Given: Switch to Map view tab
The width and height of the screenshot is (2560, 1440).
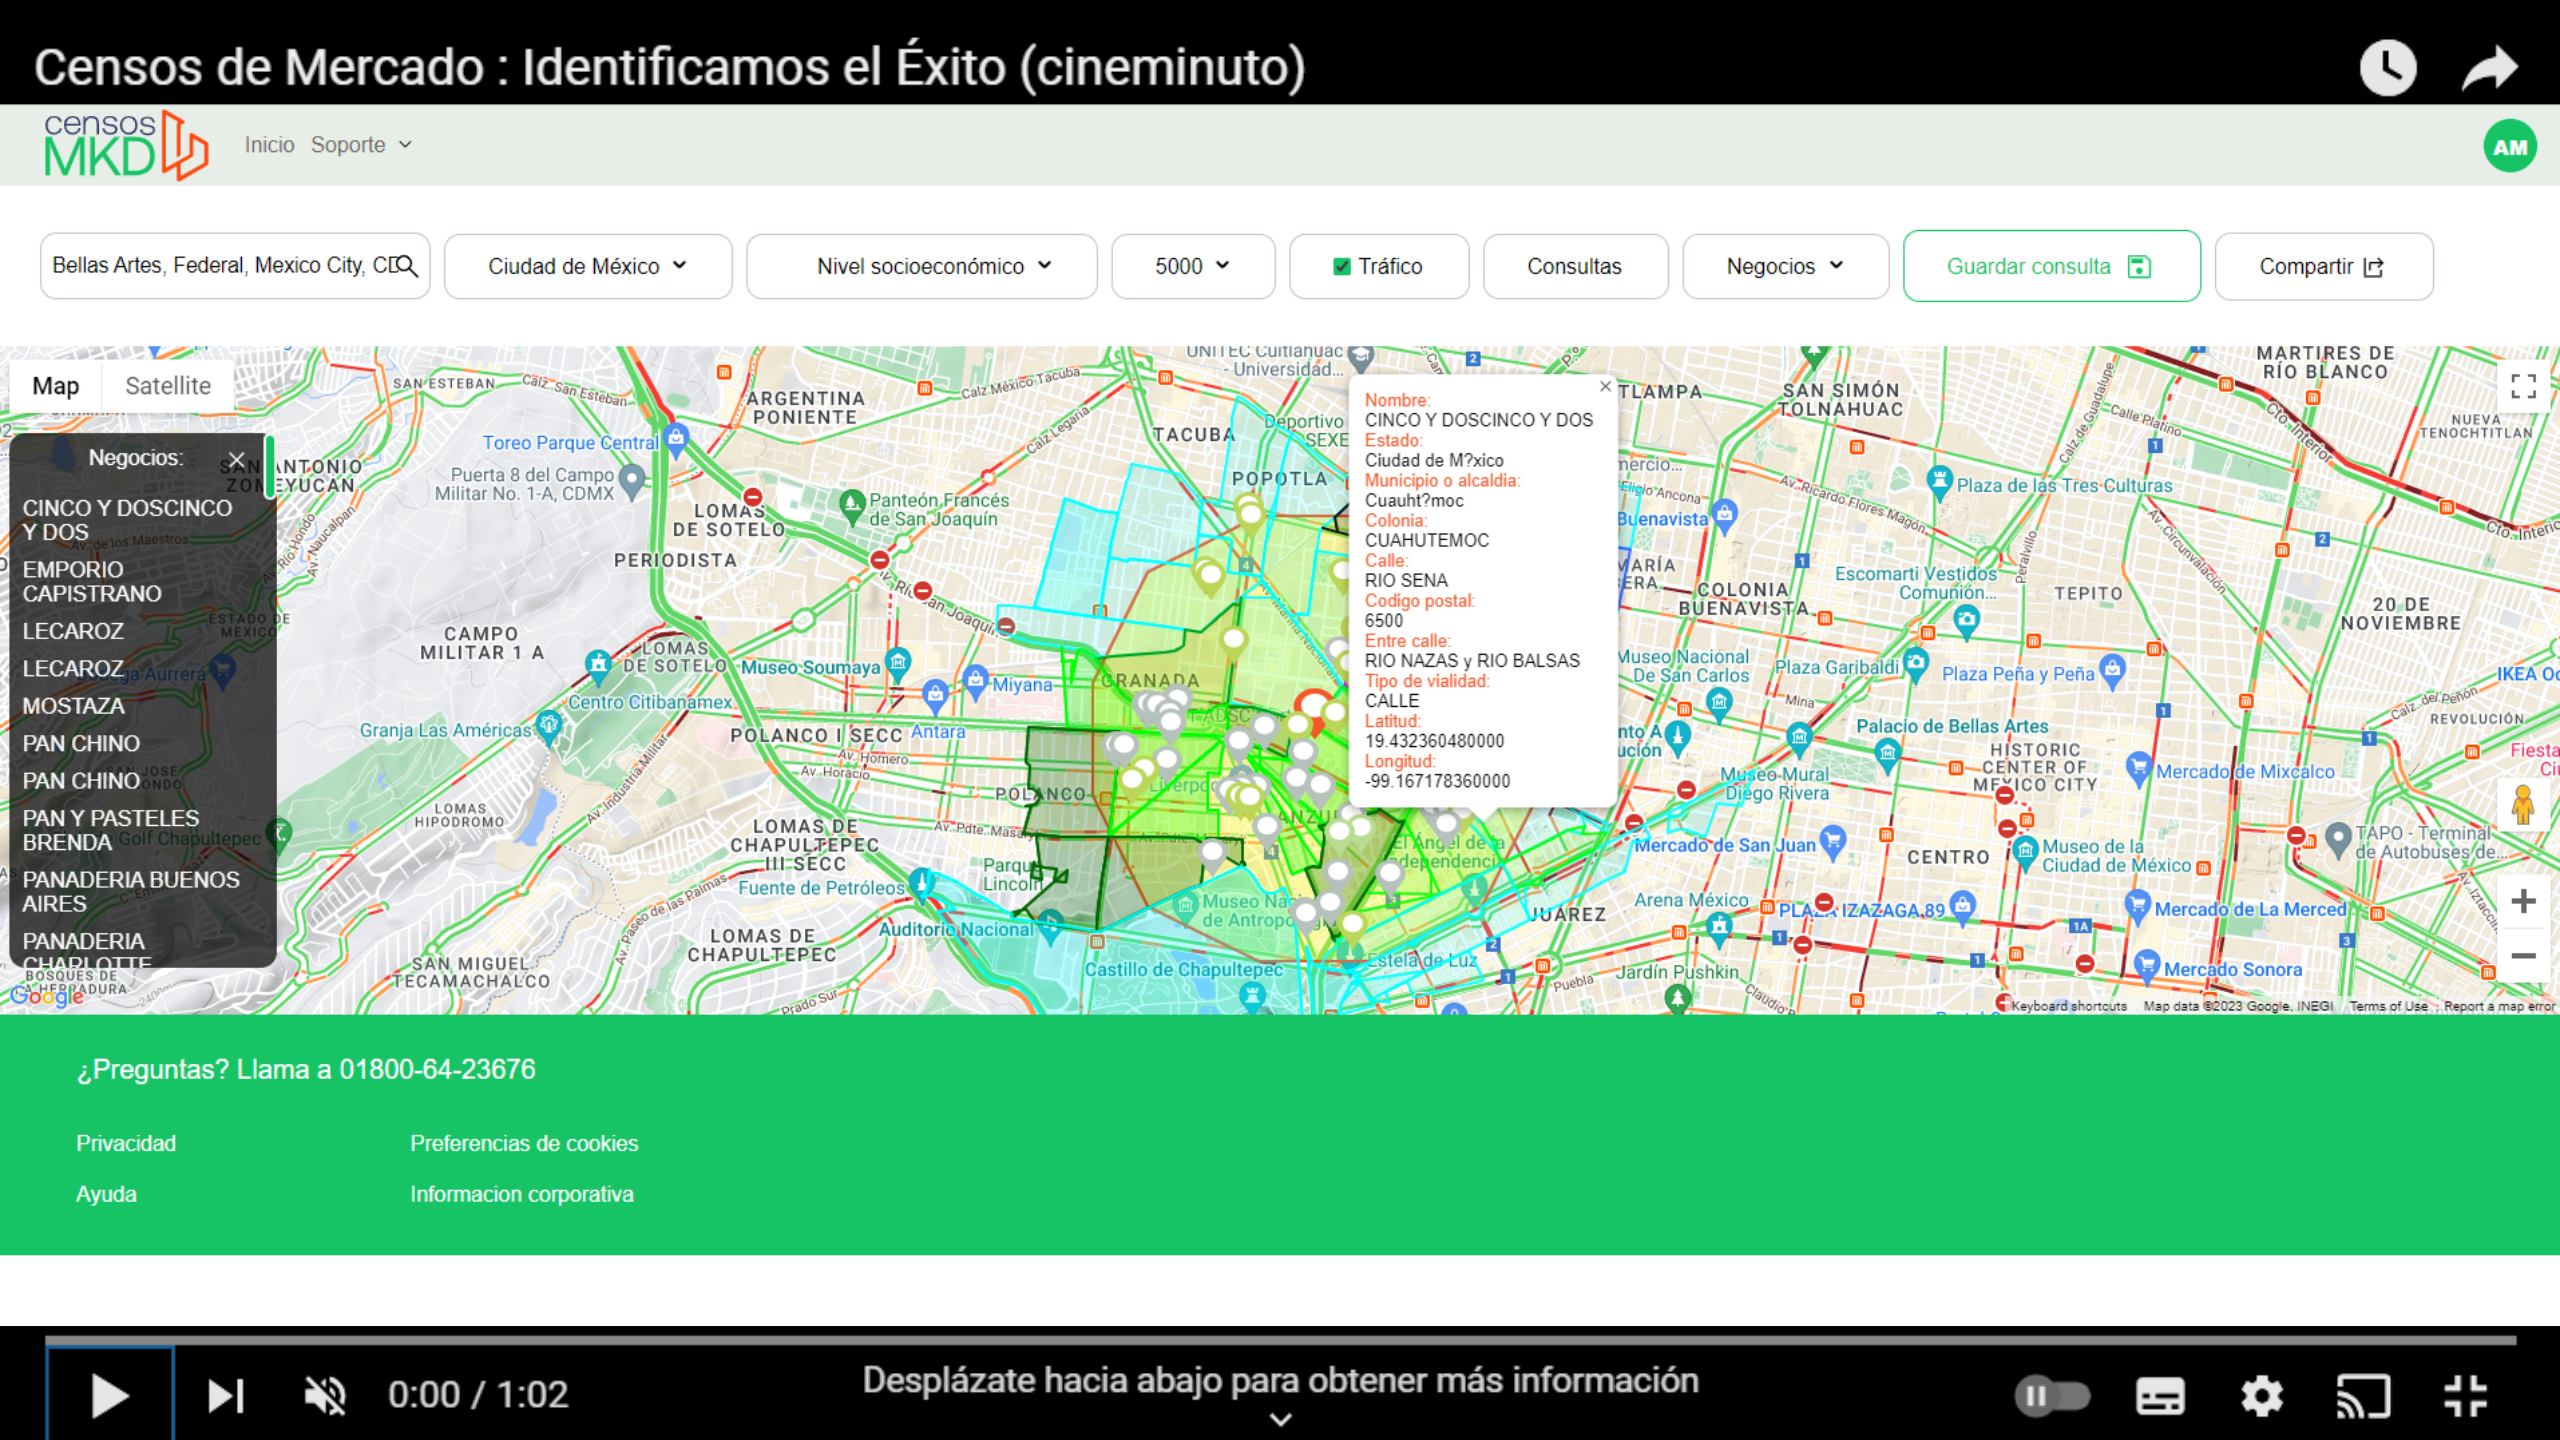Looking at the screenshot, I should pyautogui.click(x=55, y=386).
